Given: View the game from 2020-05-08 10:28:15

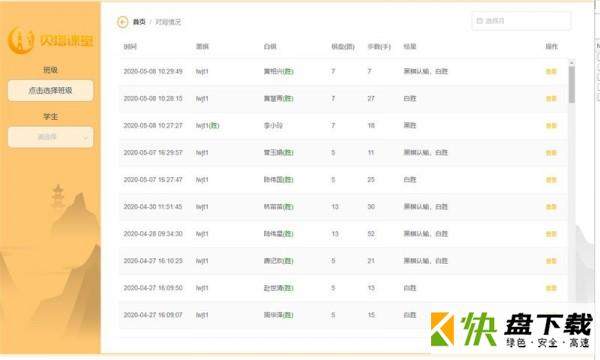Looking at the screenshot, I should pyautogui.click(x=551, y=99).
